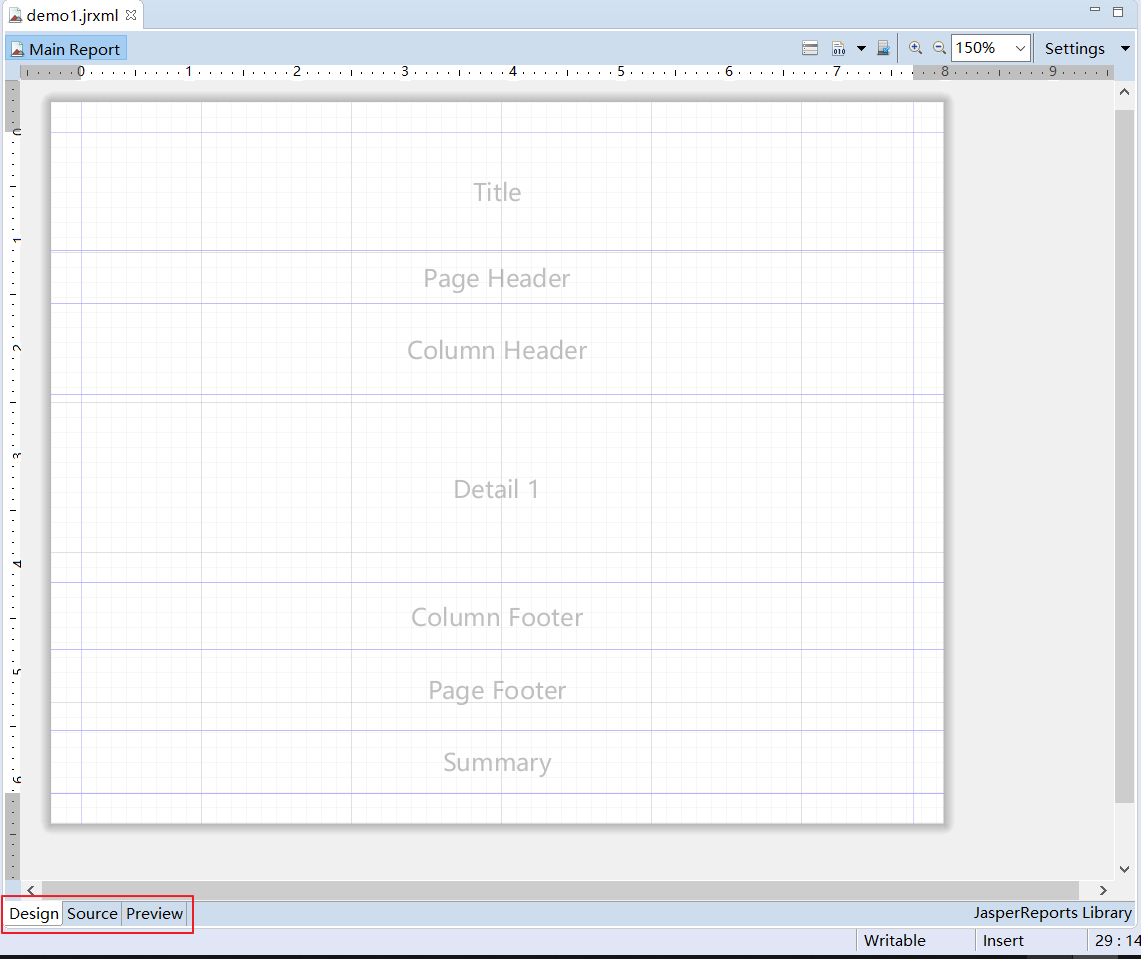Click the zoom out magnifier icon
The height and width of the screenshot is (959, 1141).
click(x=939, y=48)
